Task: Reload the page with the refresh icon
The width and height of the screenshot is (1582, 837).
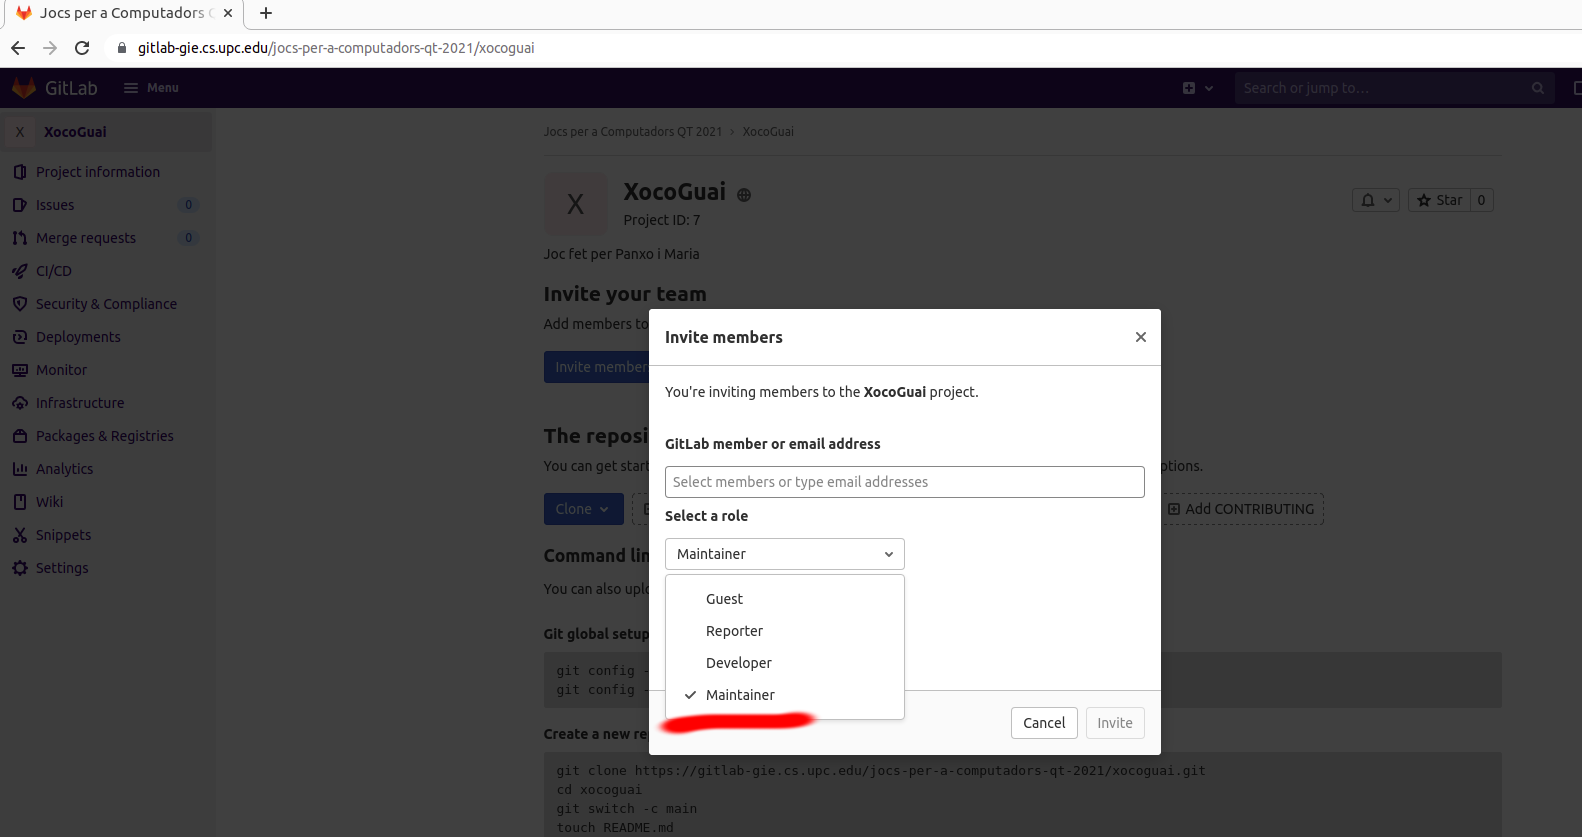Action: (x=82, y=48)
